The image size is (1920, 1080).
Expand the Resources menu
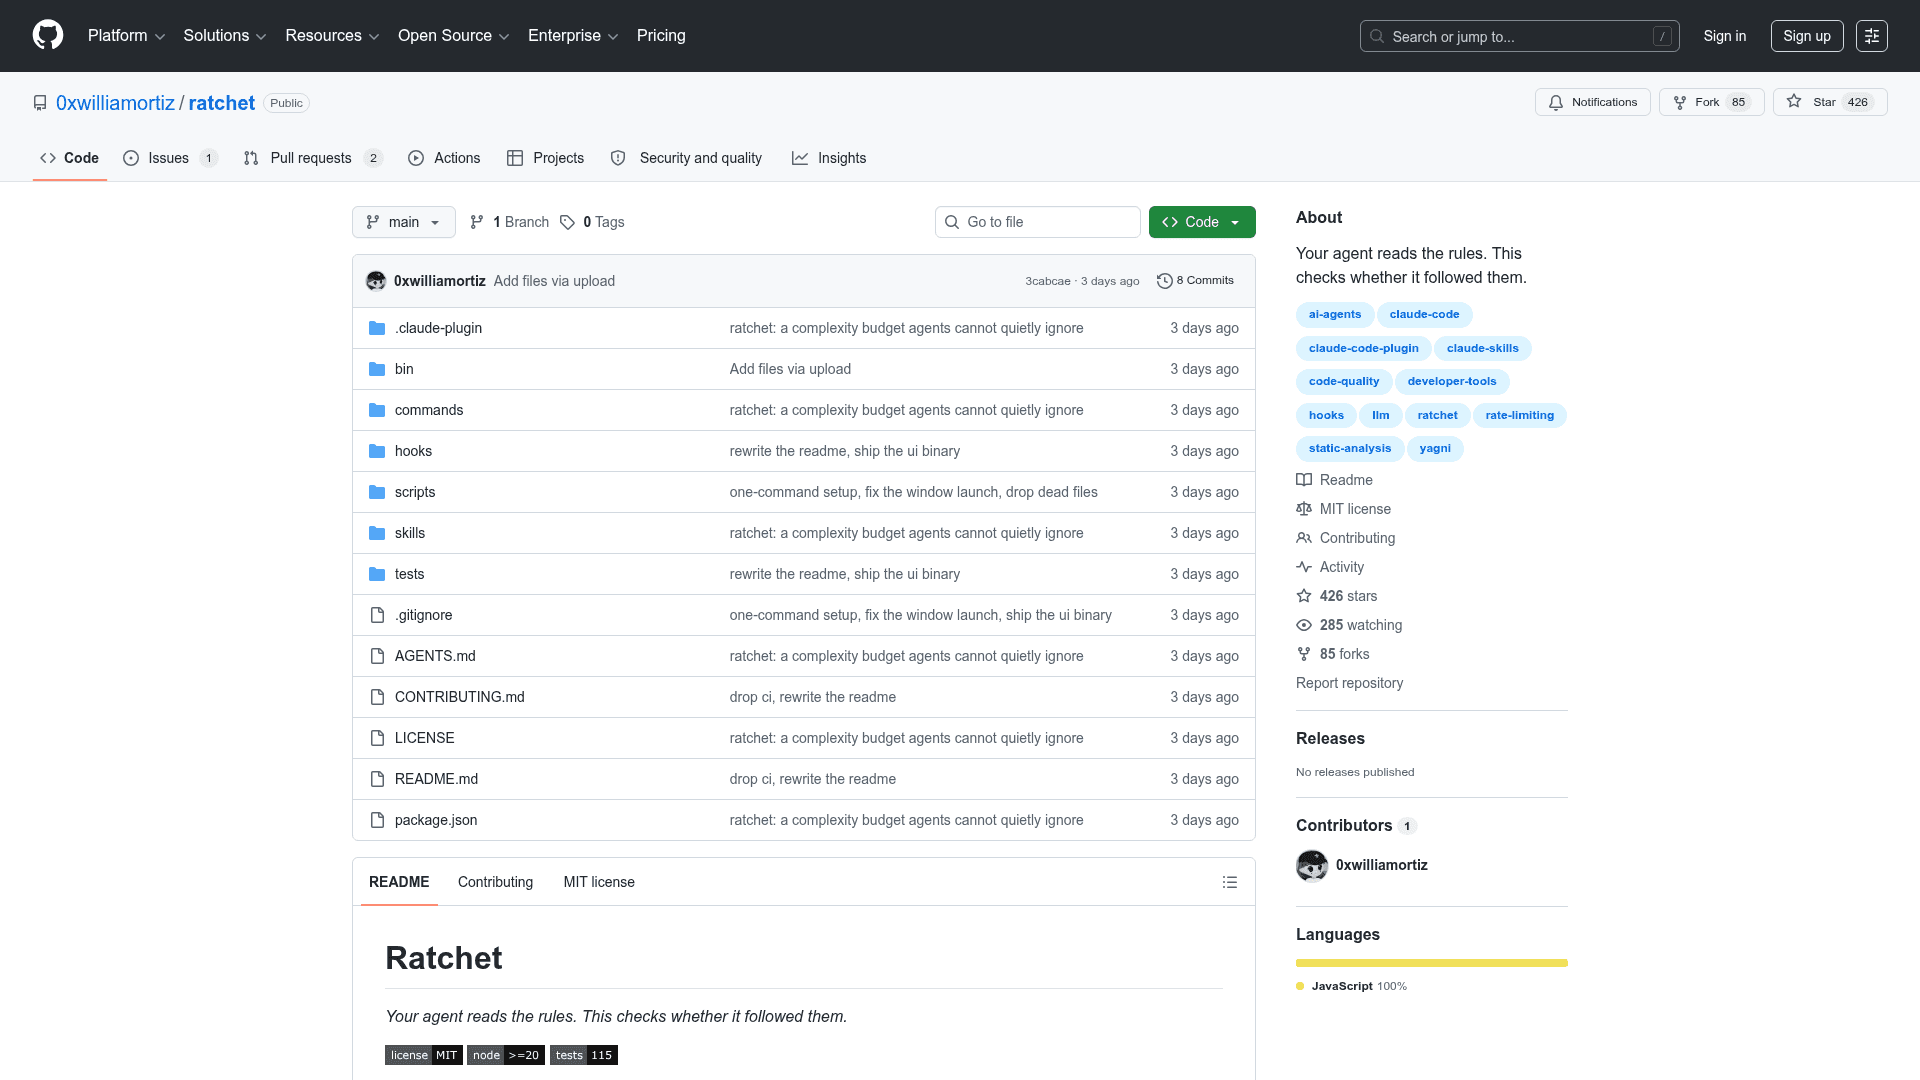[332, 36]
